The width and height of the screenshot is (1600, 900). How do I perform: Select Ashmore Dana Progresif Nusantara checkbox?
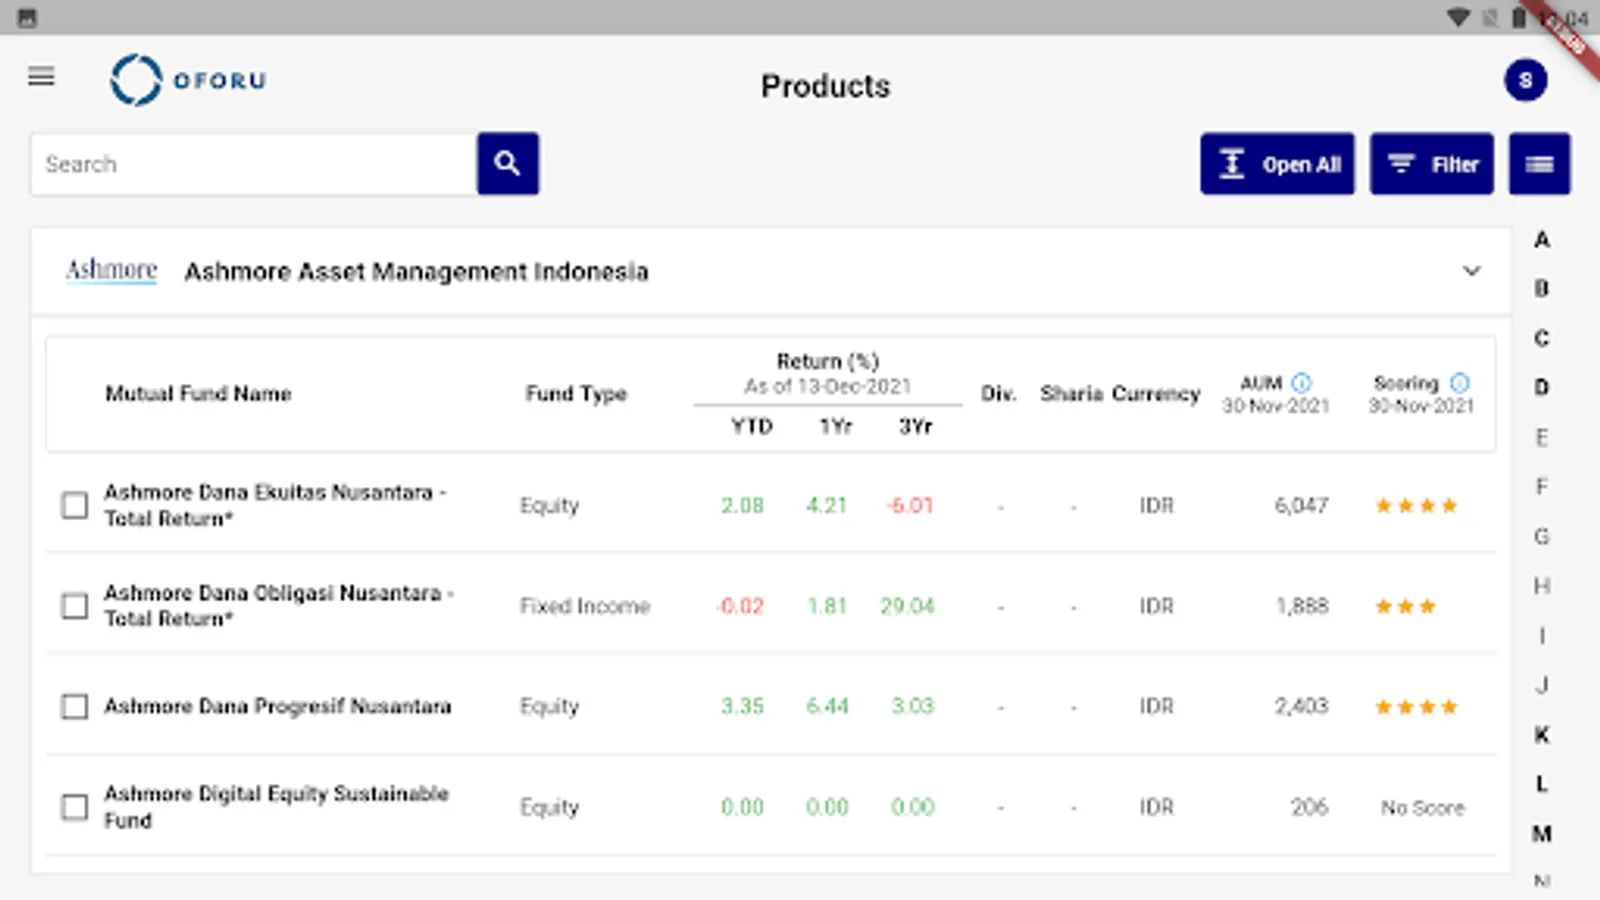point(75,707)
